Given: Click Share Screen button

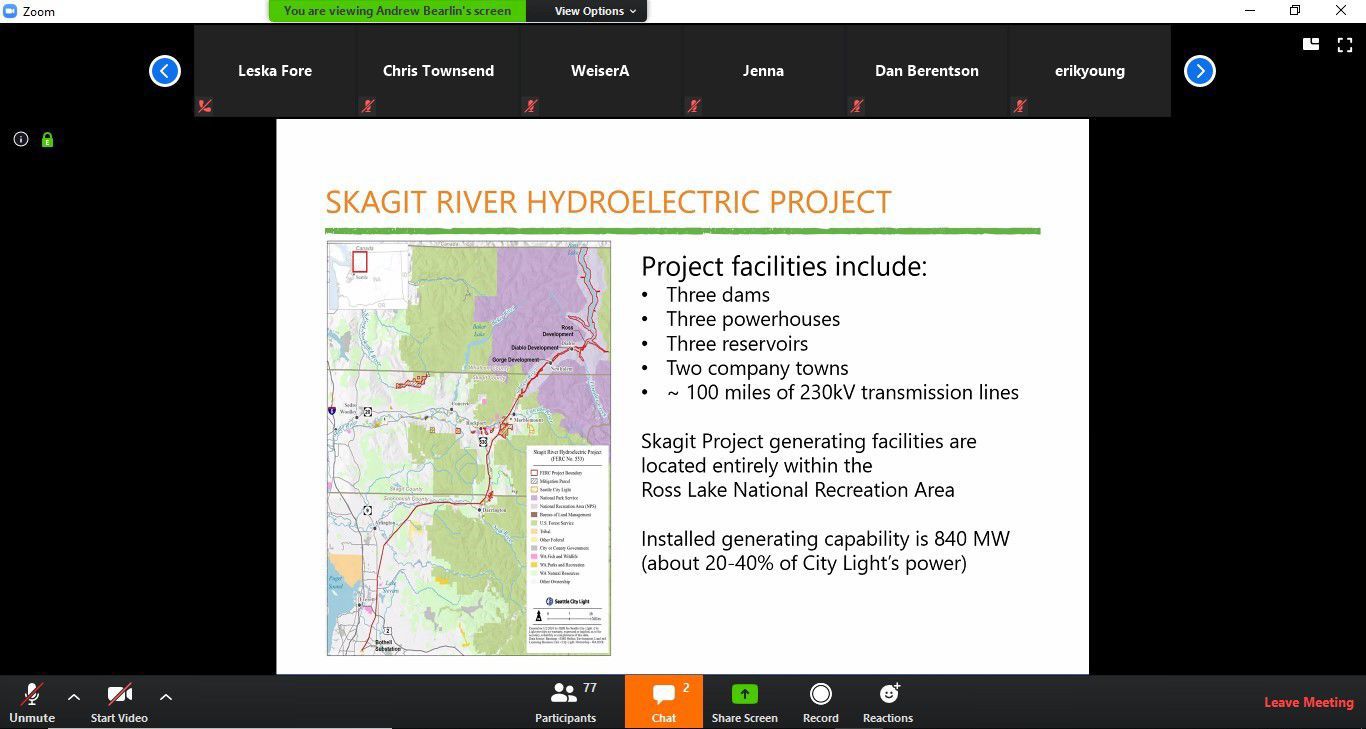Looking at the screenshot, I should pos(745,702).
